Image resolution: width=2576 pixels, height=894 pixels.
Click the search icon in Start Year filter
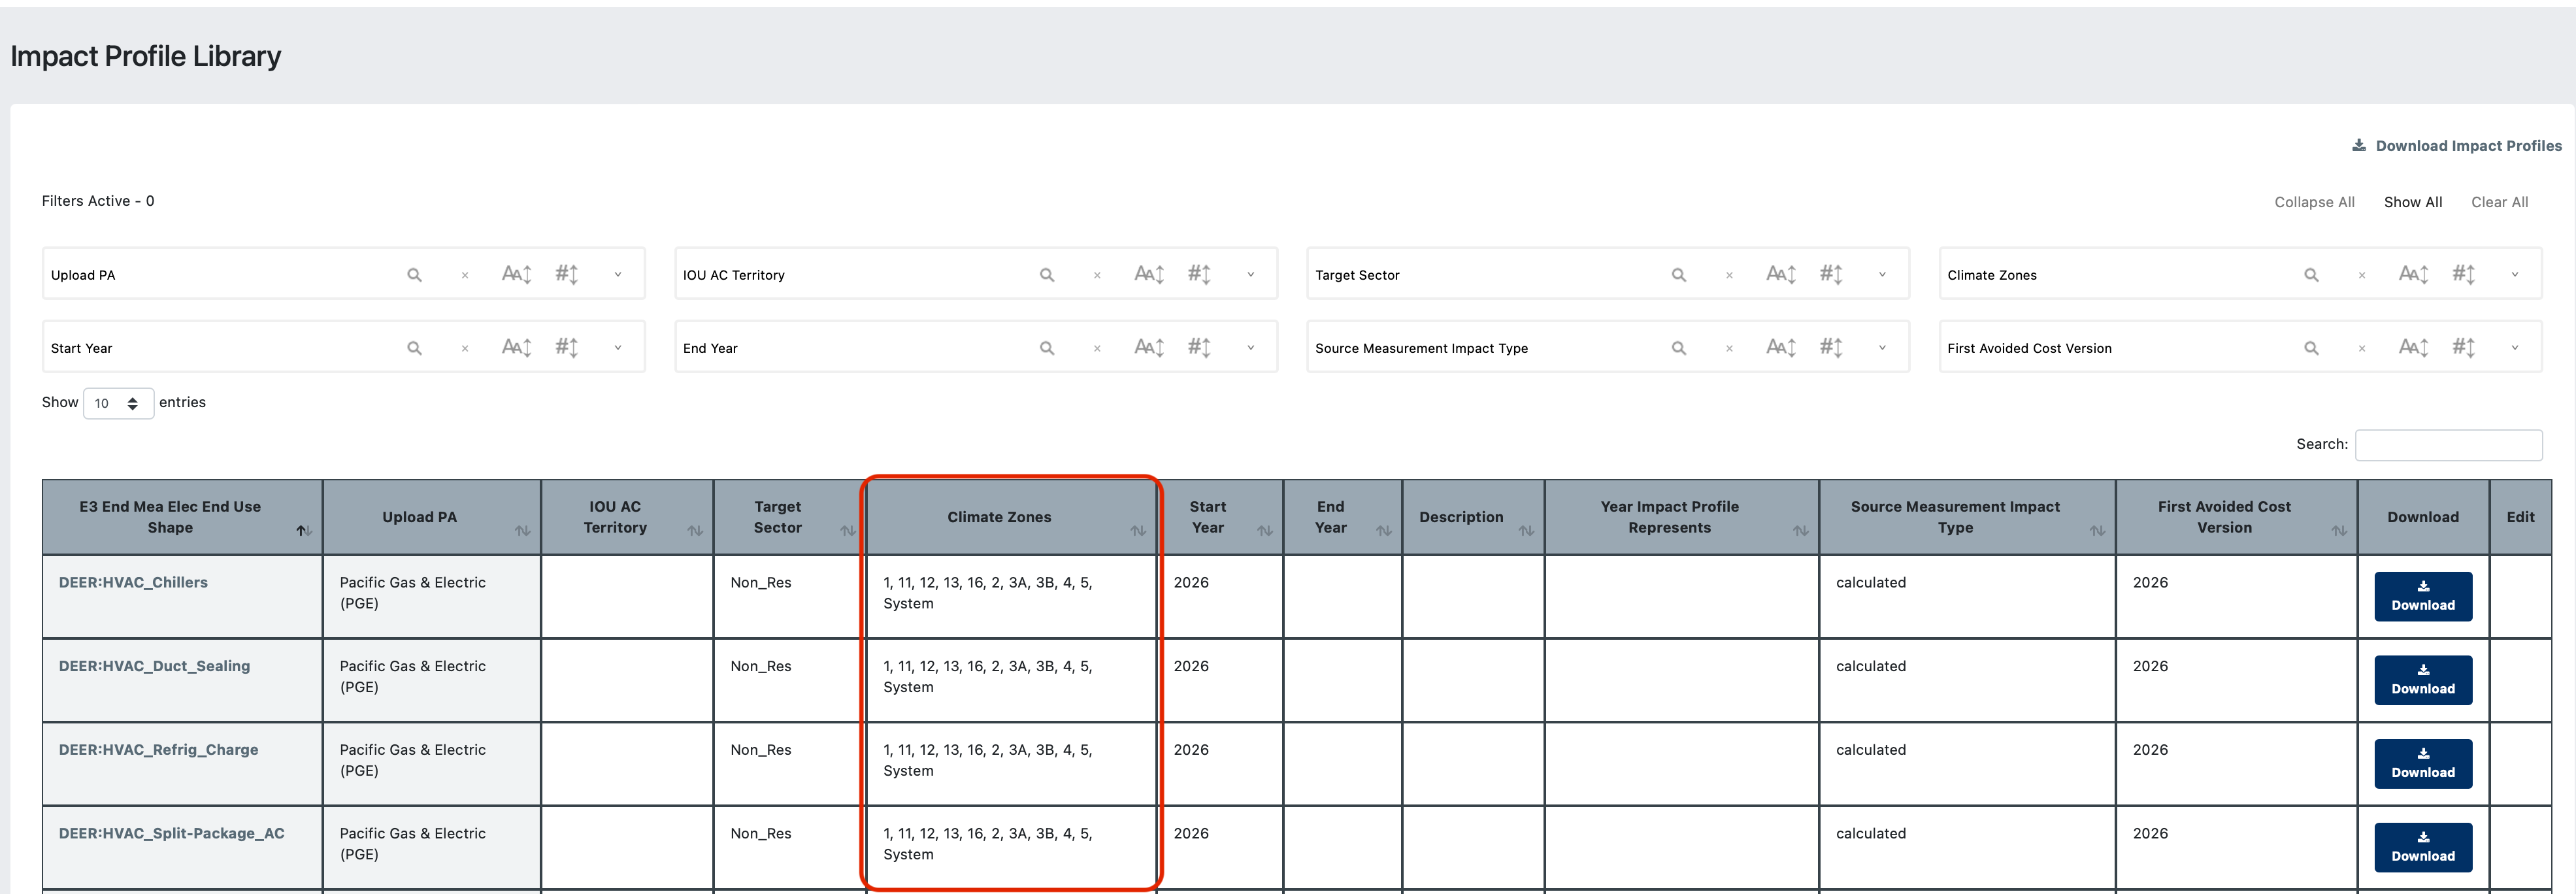tap(414, 348)
